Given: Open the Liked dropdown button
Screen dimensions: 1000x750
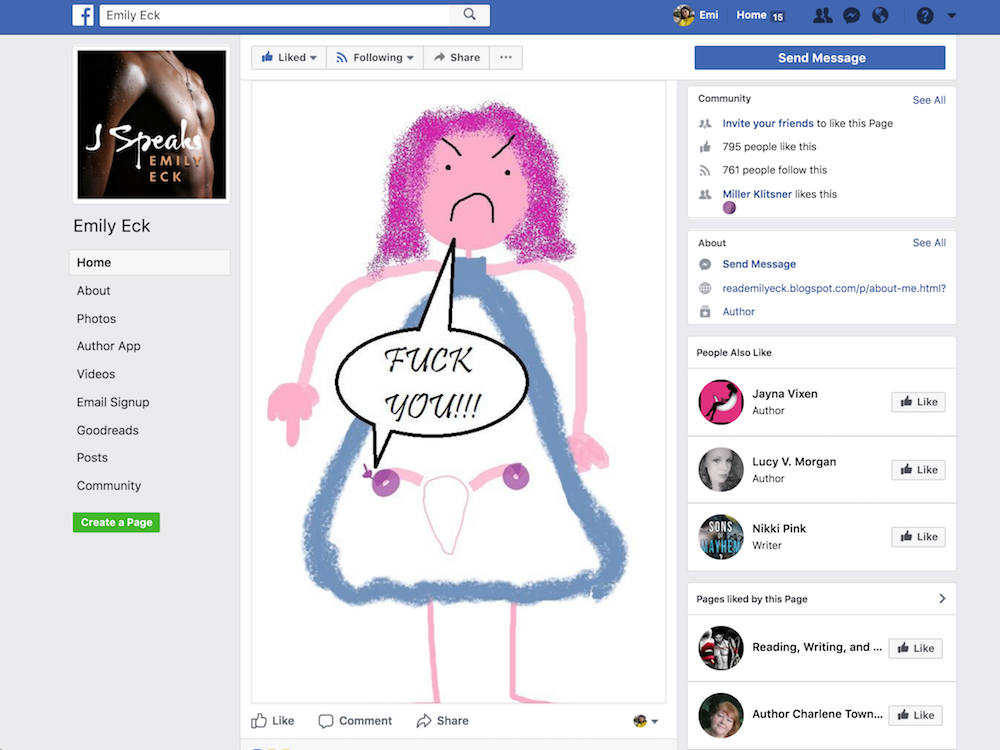Looking at the screenshot, I should coord(289,57).
